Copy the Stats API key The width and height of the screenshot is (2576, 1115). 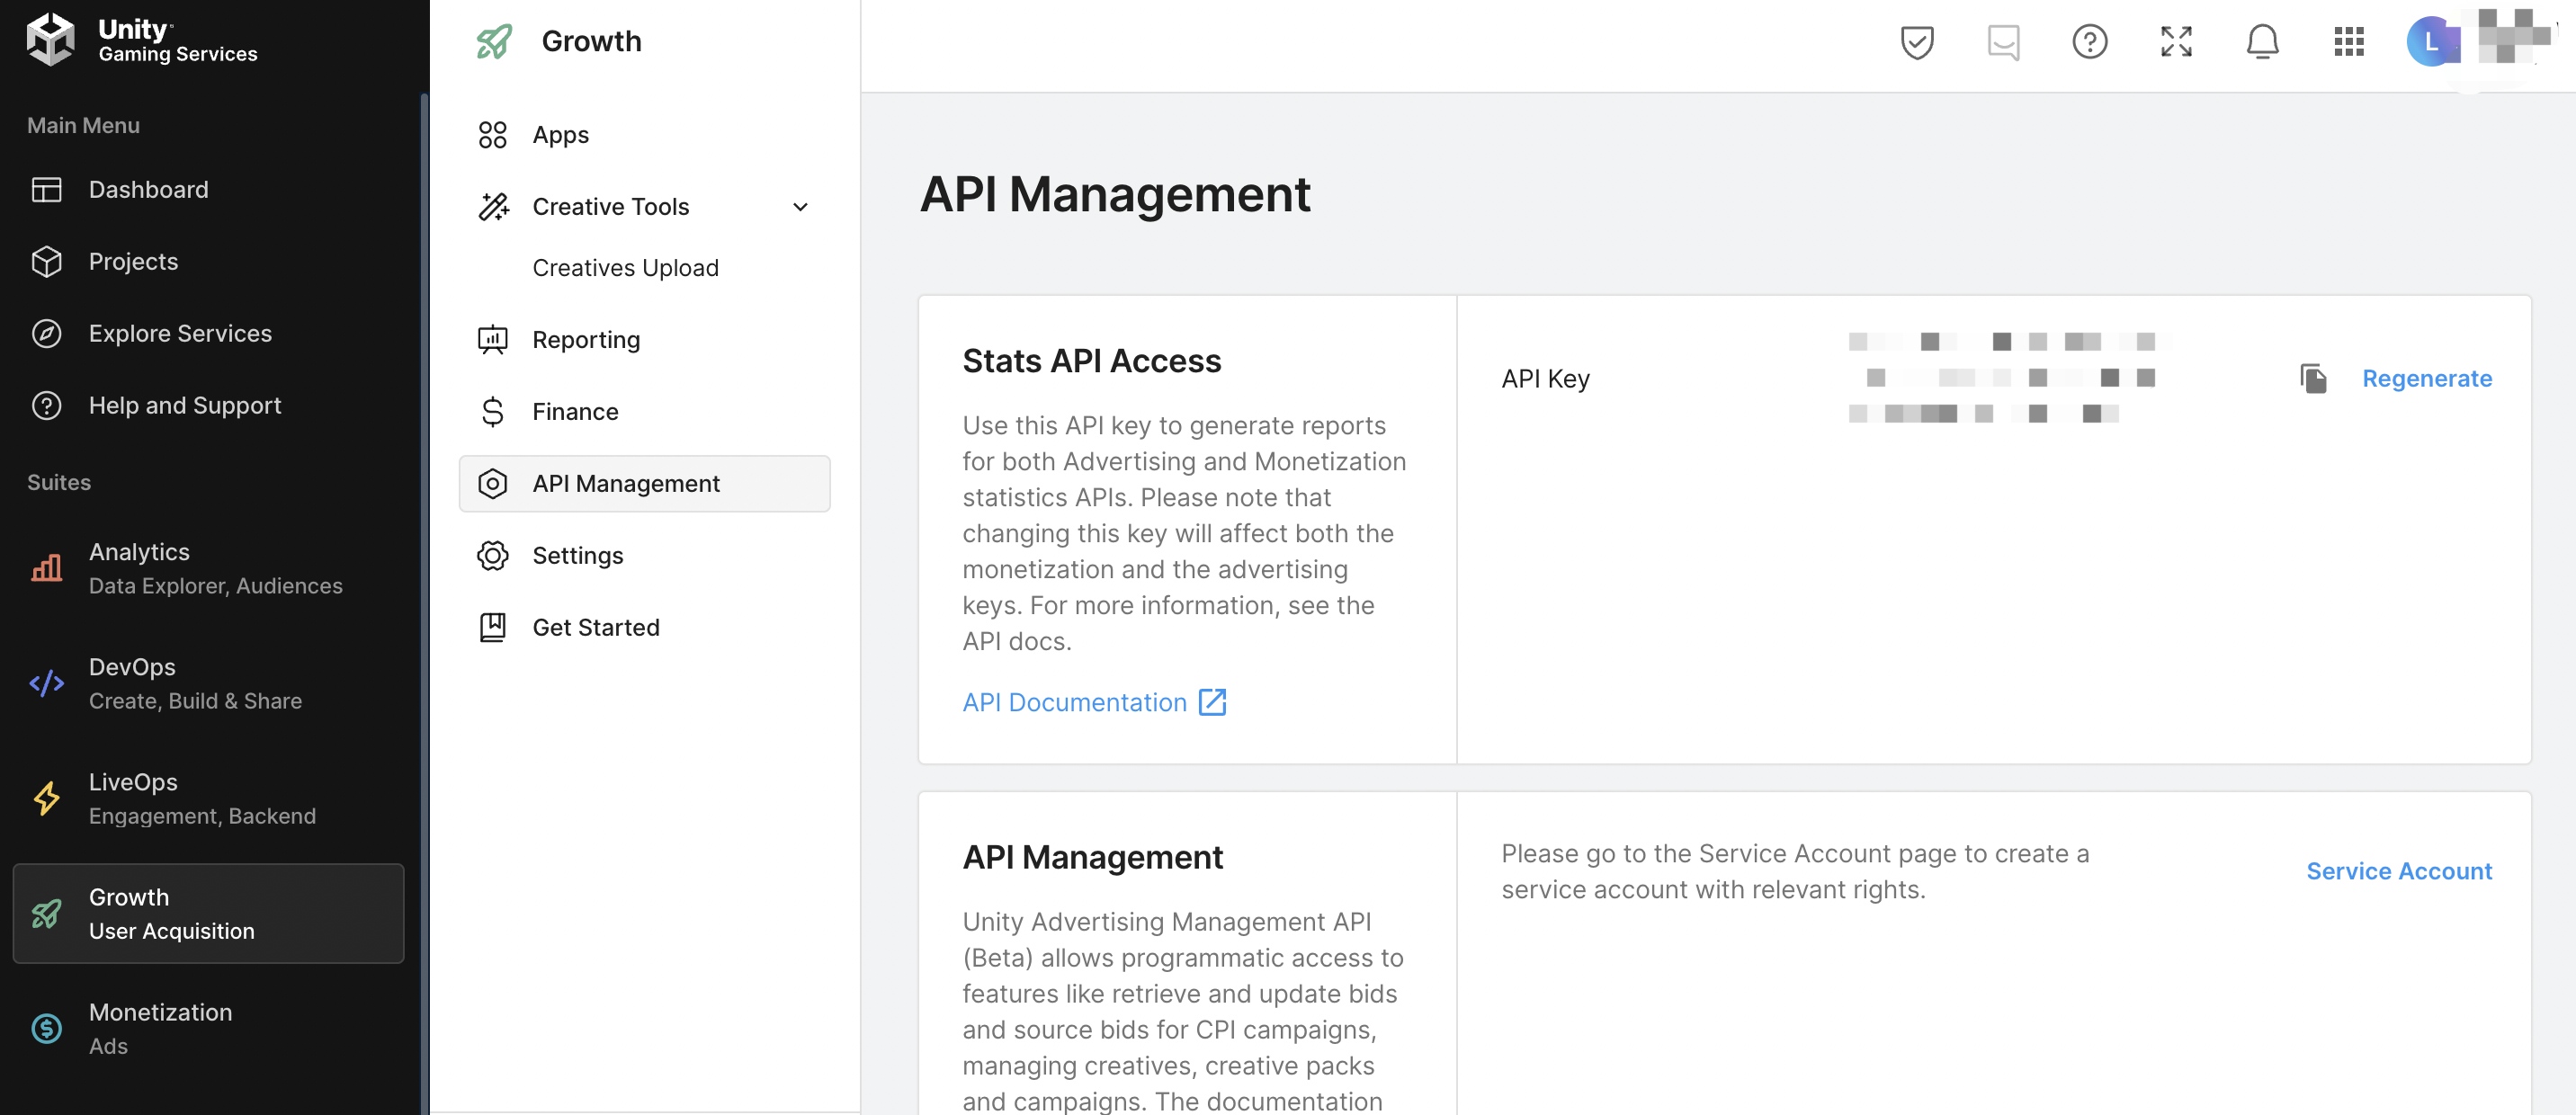click(2313, 379)
